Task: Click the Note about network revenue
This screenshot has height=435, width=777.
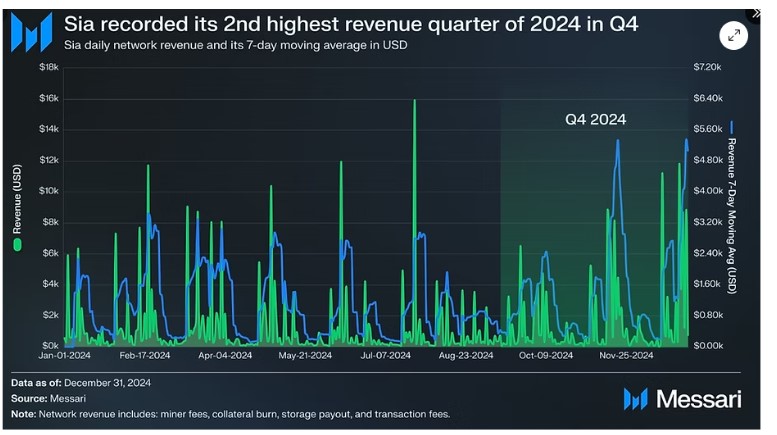Action: coord(230,414)
